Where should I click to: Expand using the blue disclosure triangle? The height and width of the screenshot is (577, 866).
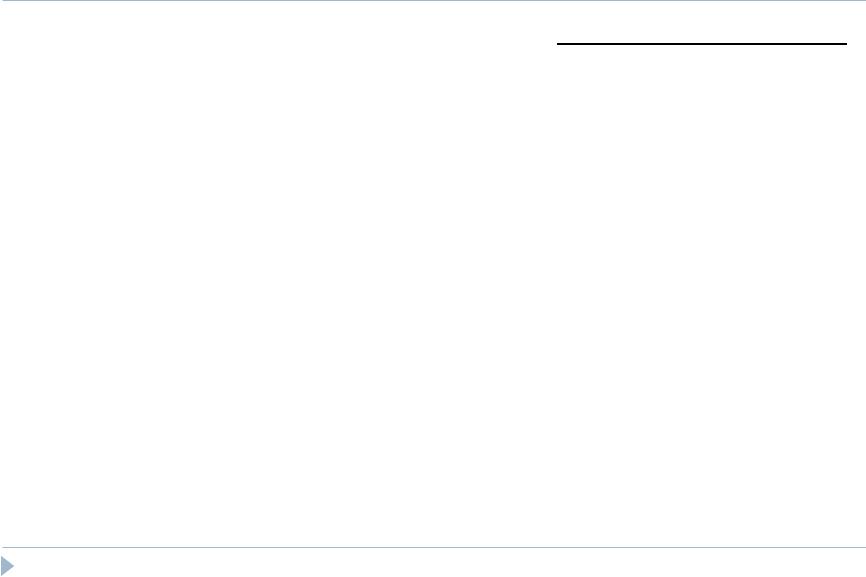(x=7, y=566)
